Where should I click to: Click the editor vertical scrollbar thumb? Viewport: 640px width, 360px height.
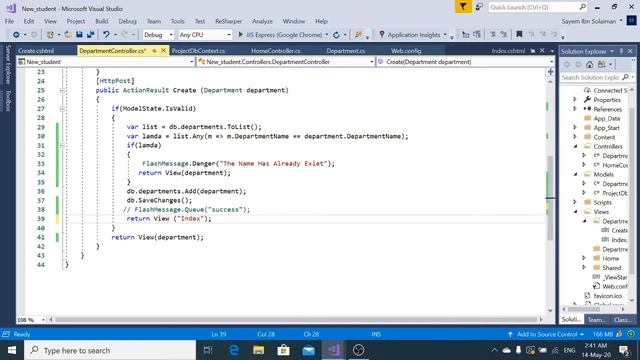pyautogui.click(x=550, y=198)
